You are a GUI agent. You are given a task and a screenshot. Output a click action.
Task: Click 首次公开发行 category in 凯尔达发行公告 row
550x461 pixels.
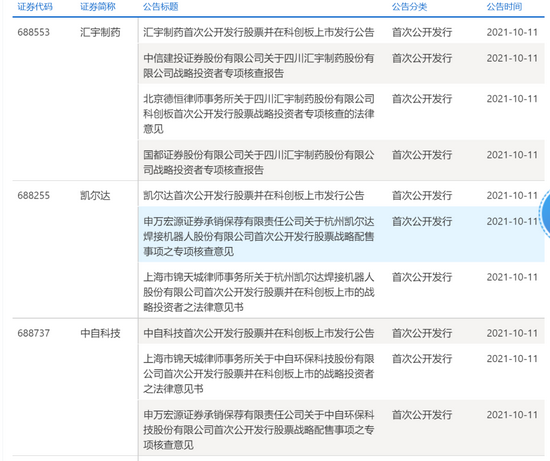point(422,195)
